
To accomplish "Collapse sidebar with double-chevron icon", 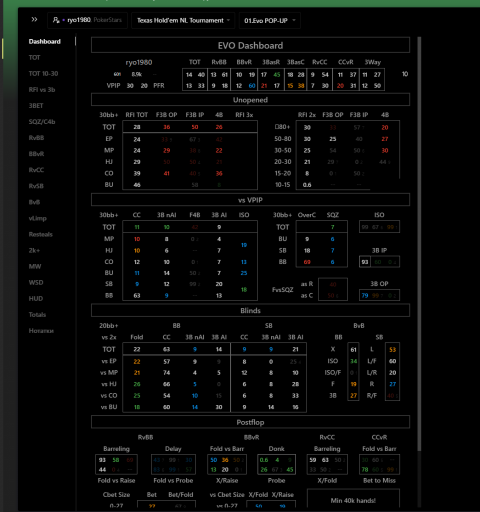I will click(x=34, y=20).
